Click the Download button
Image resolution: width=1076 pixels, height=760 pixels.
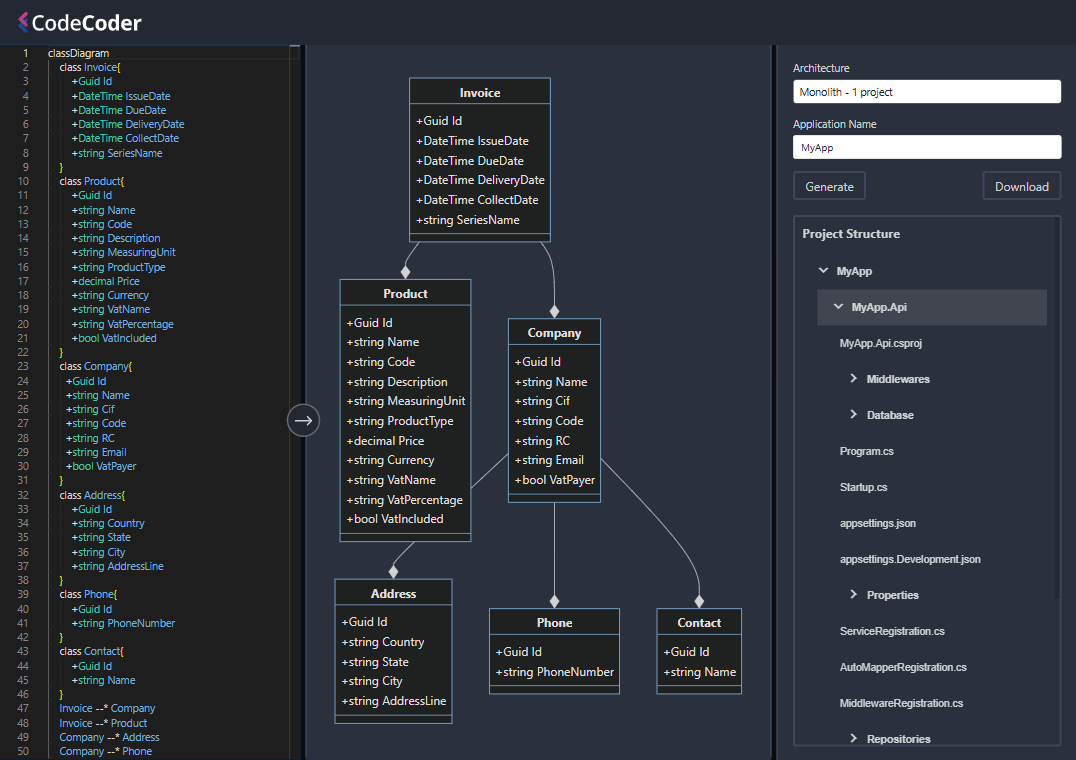[1021, 185]
